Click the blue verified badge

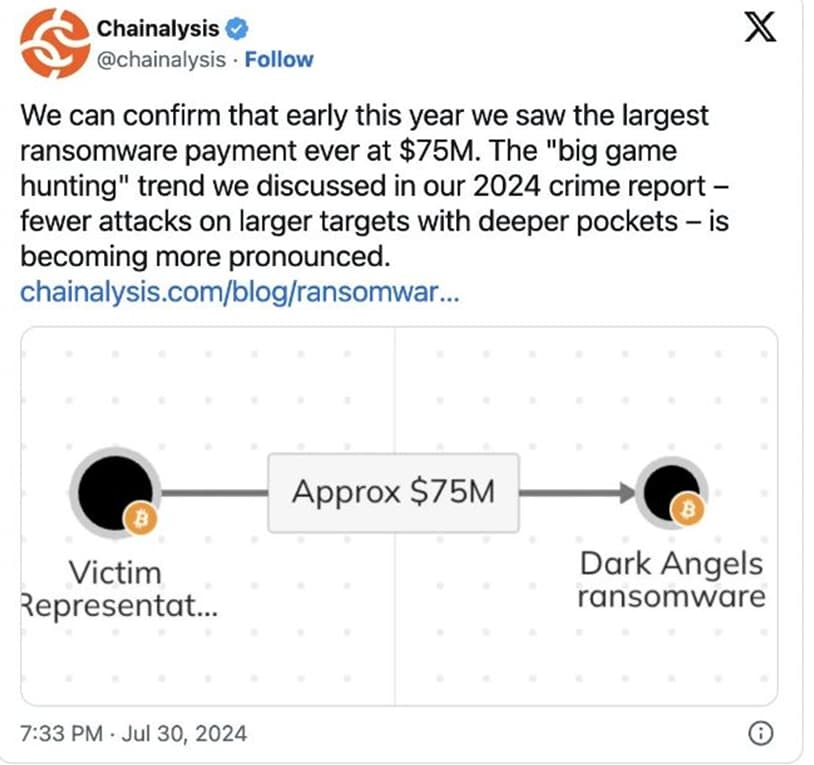(234, 28)
